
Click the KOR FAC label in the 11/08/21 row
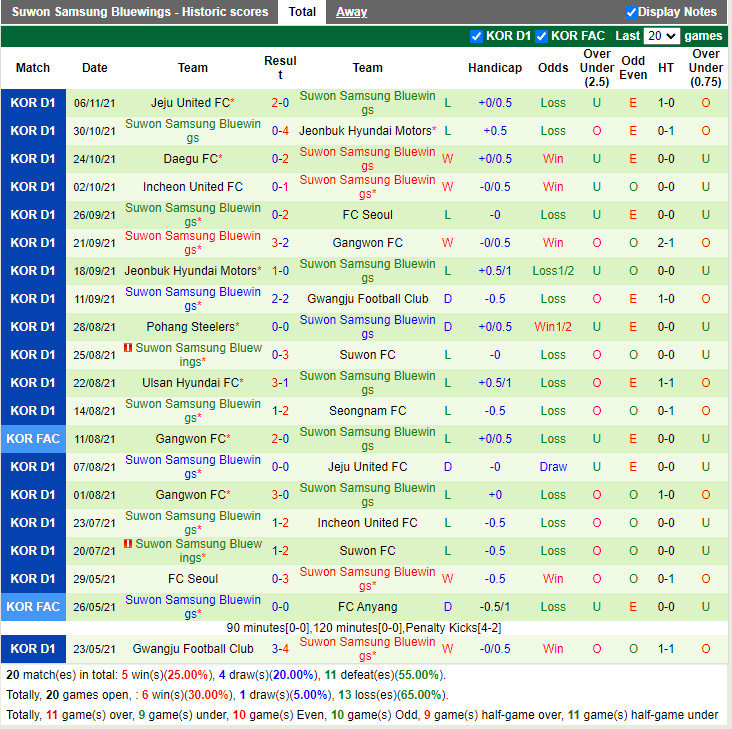coord(33,439)
